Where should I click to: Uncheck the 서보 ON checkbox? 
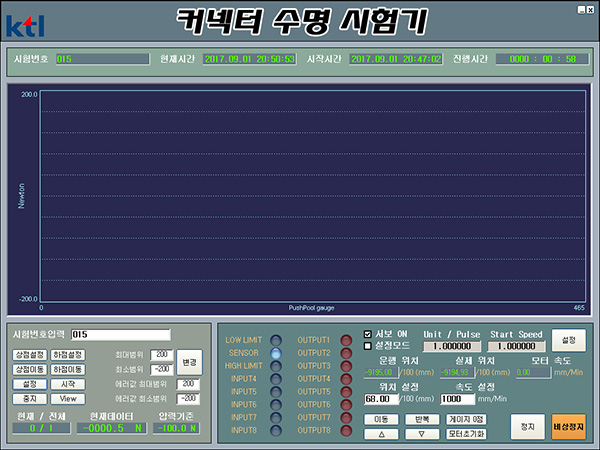[x=367, y=334]
